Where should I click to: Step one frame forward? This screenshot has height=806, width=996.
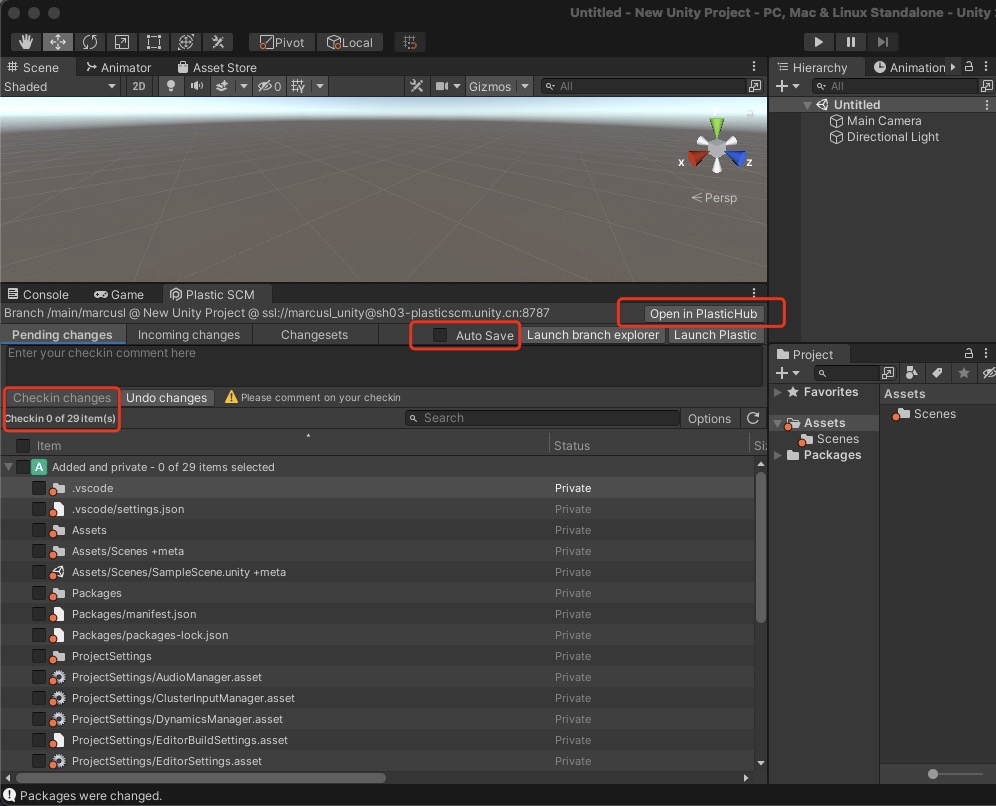tap(882, 42)
